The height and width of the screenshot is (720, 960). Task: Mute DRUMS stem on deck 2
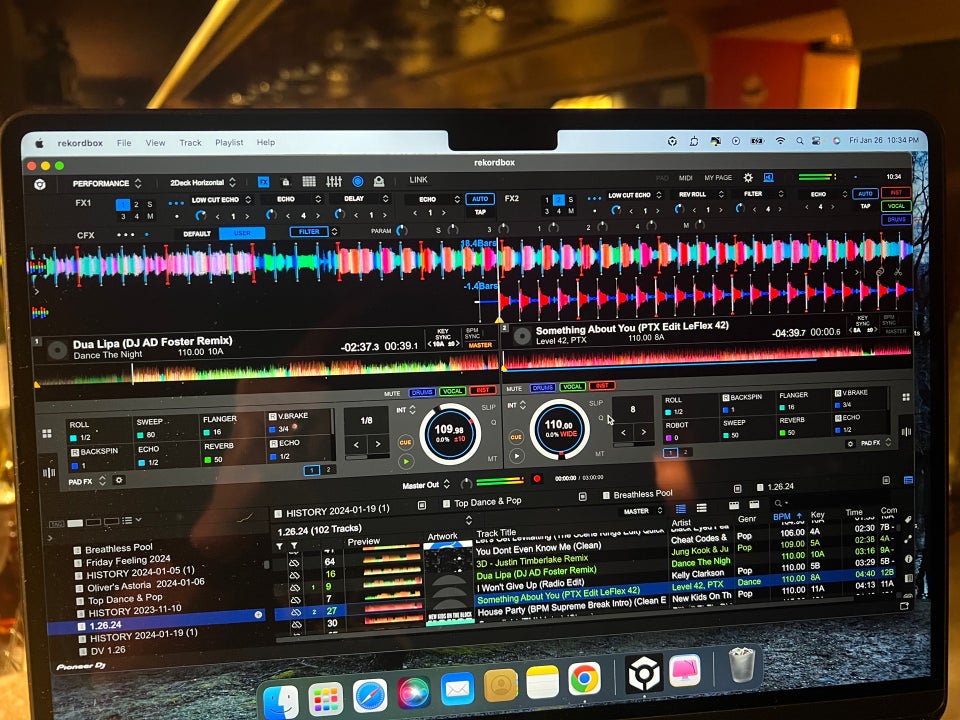pyautogui.click(x=542, y=388)
